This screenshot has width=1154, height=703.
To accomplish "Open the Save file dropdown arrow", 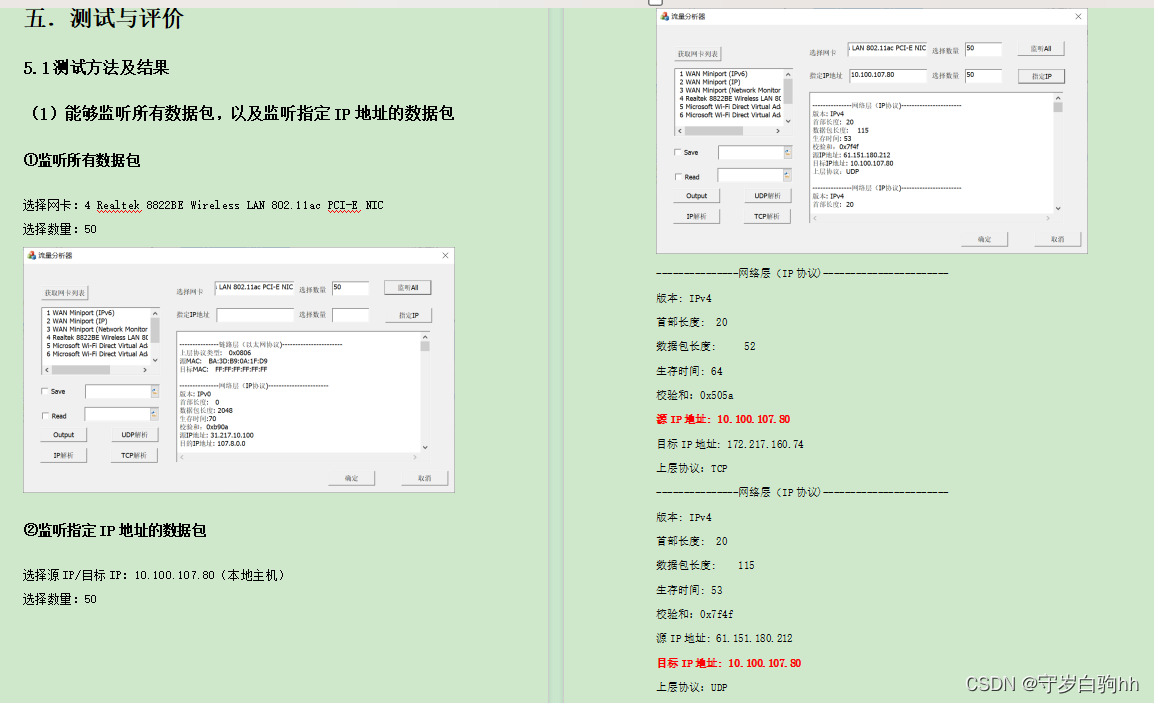I will coord(787,153).
